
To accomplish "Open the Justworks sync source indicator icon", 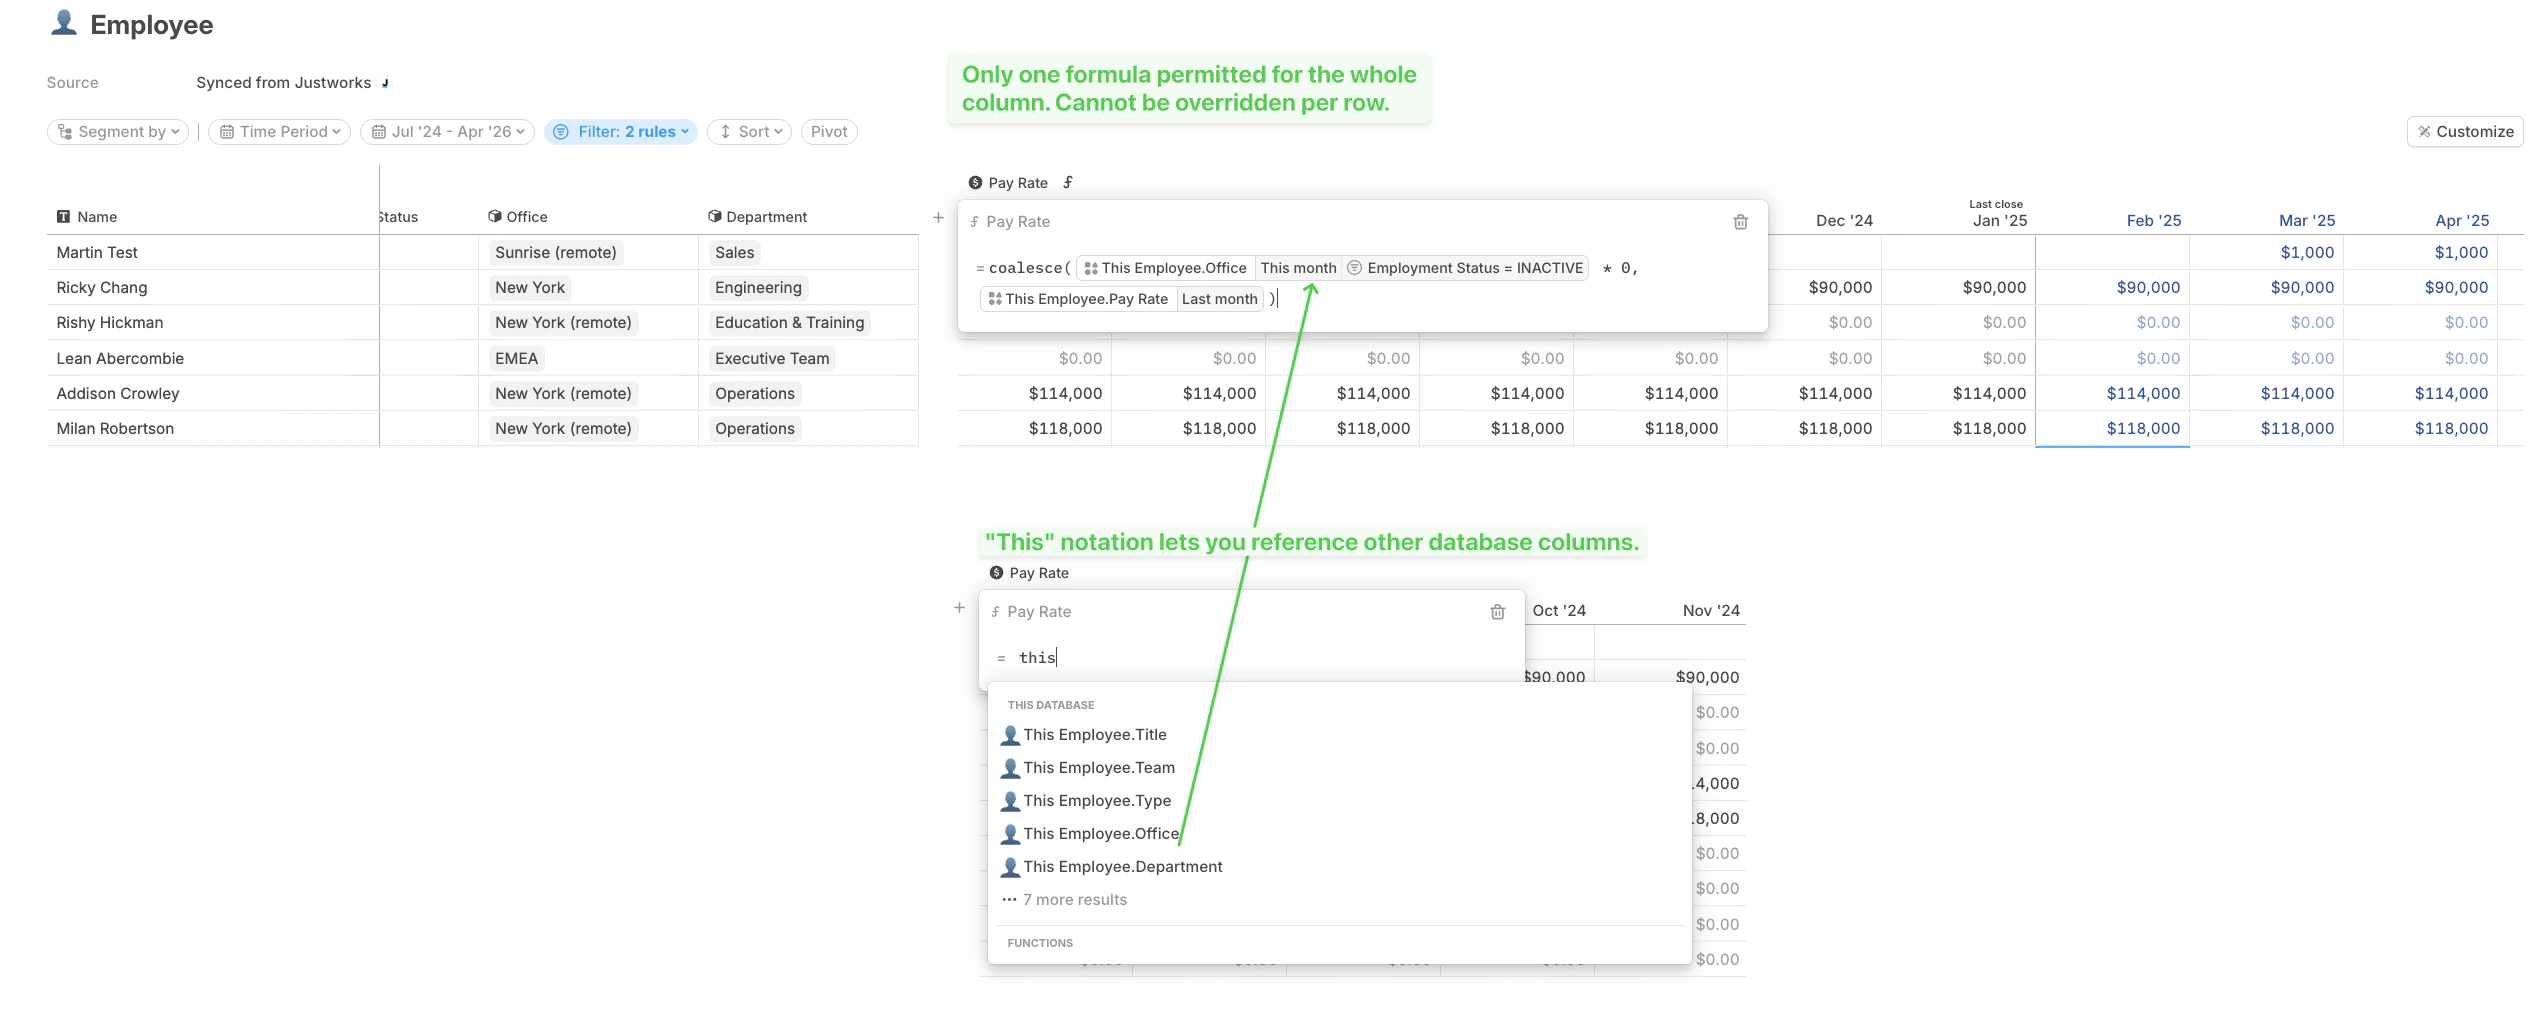I will (x=385, y=83).
